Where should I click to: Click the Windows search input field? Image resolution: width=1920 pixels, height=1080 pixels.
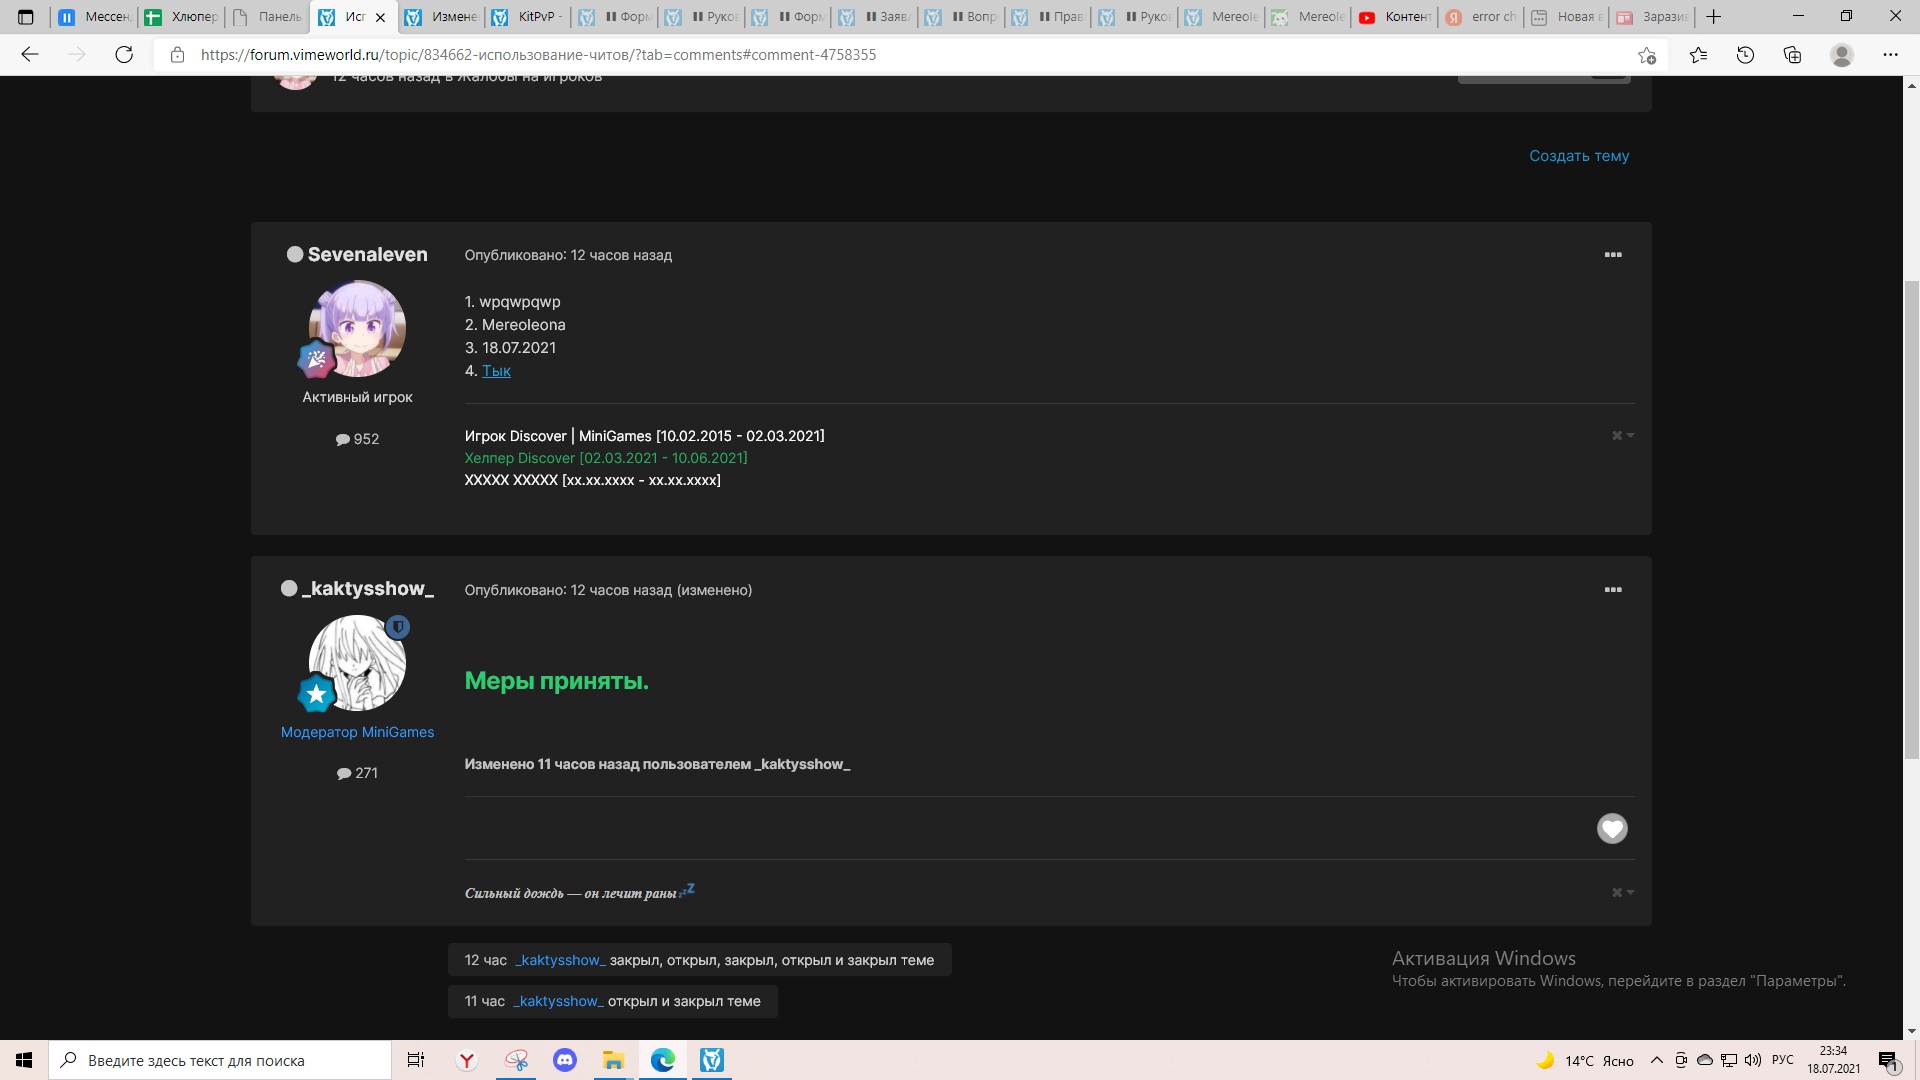[x=220, y=1060]
